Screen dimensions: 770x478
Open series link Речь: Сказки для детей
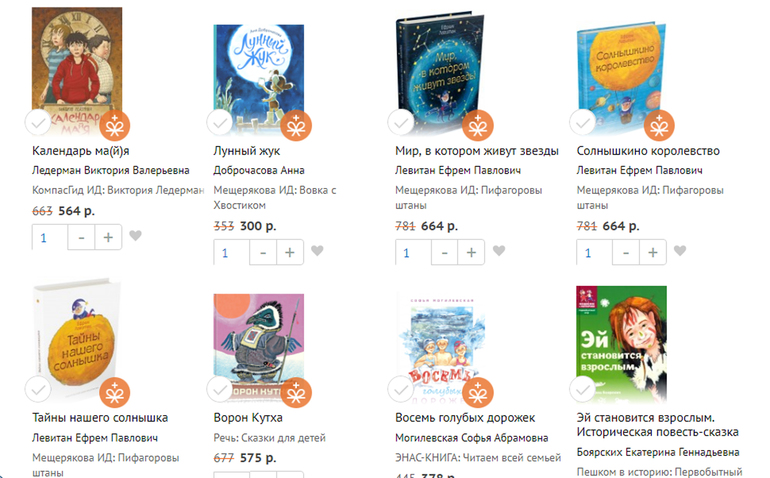(x=270, y=438)
